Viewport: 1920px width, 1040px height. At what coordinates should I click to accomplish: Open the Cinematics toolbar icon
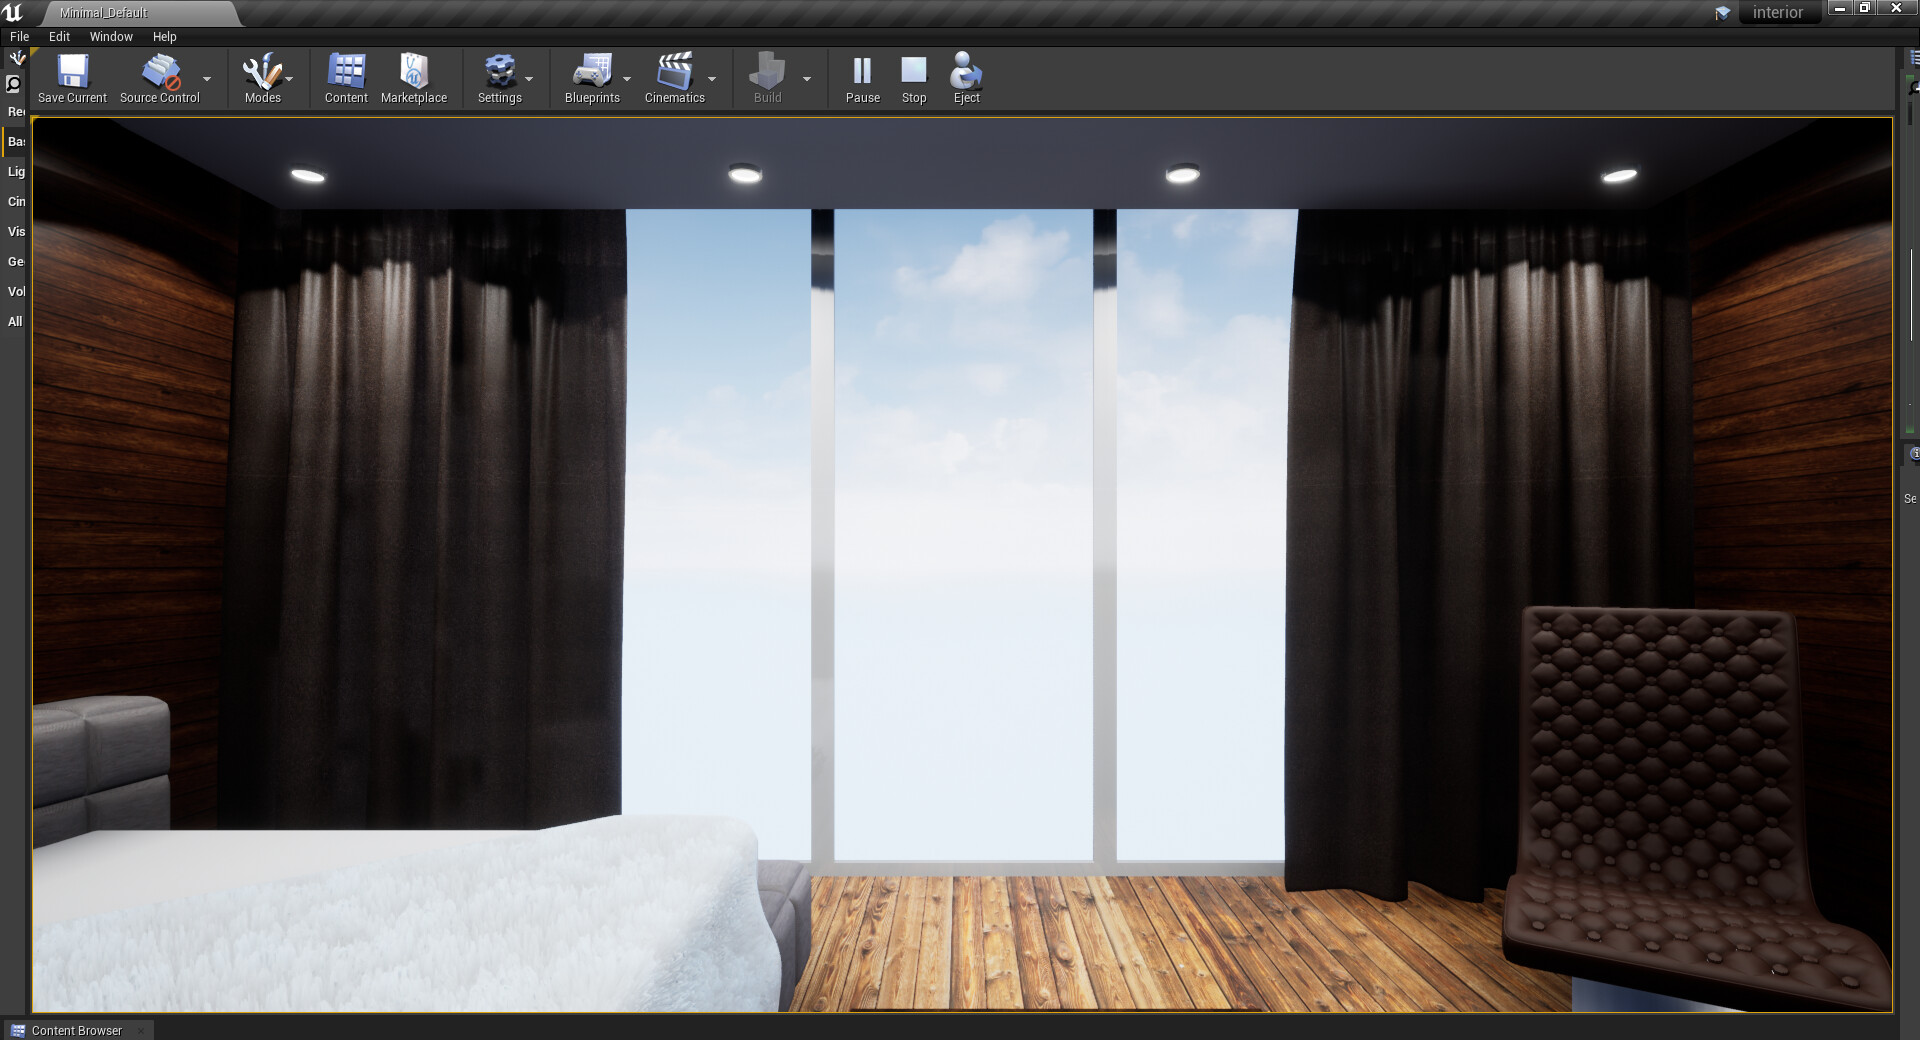(x=675, y=72)
